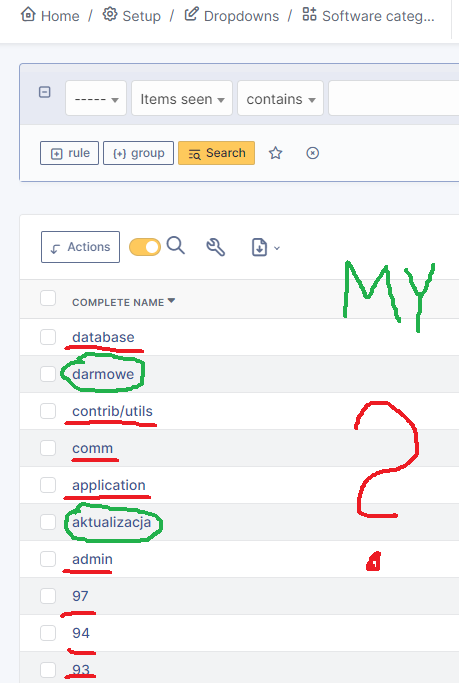
Task: Click the export file download icon
Action: (x=260, y=247)
